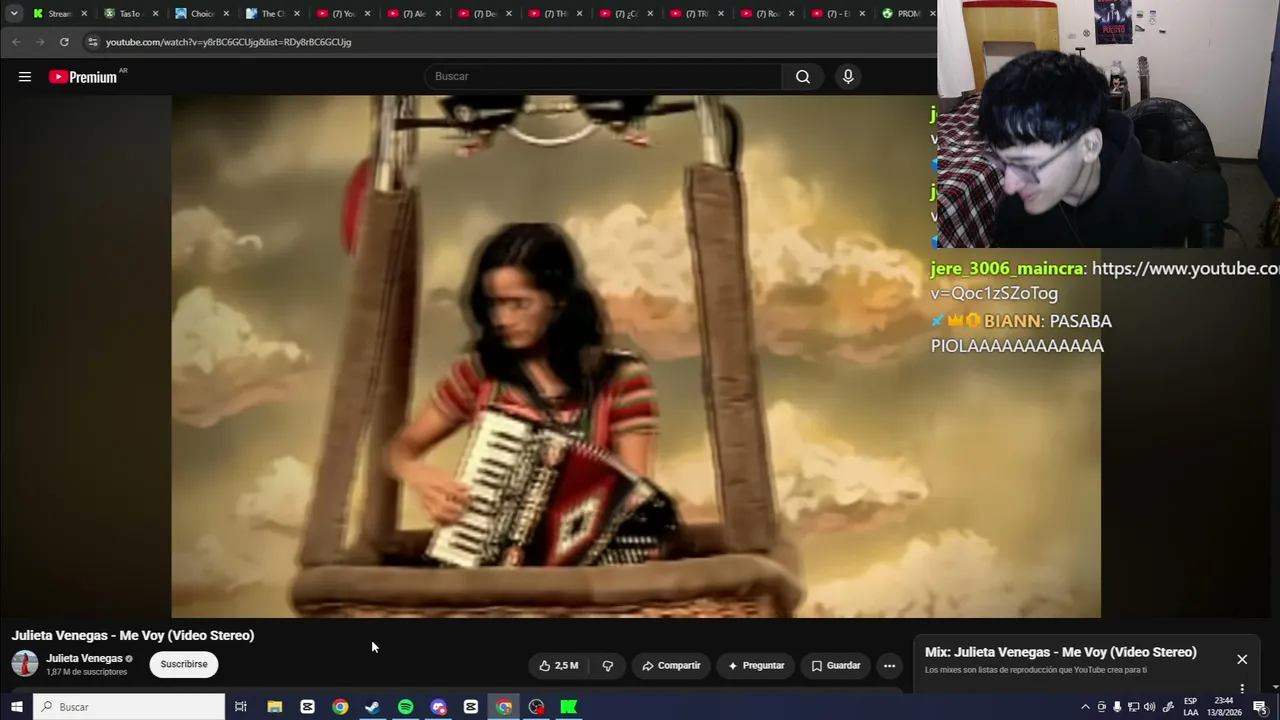Image resolution: width=1280 pixels, height=720 pixels.
Task: Click the microphone tray icon
Action: click(1117, 707)
